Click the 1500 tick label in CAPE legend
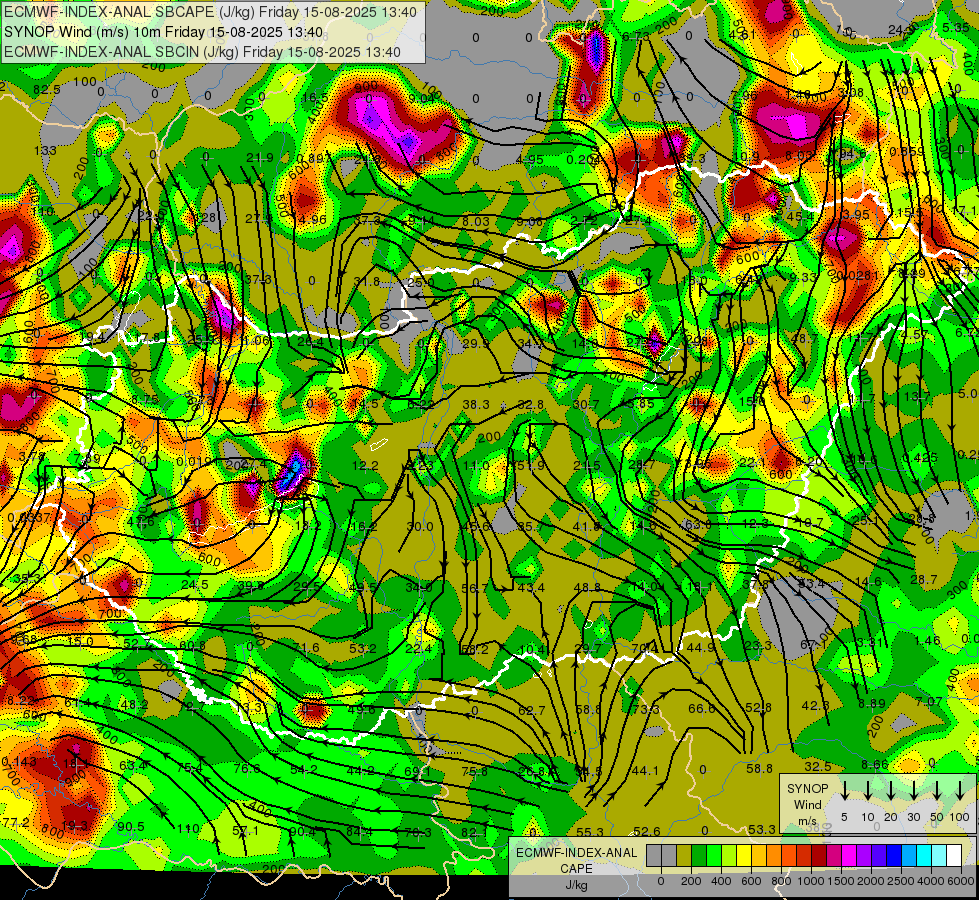This screenshot has width=979, height=900. 841,881
